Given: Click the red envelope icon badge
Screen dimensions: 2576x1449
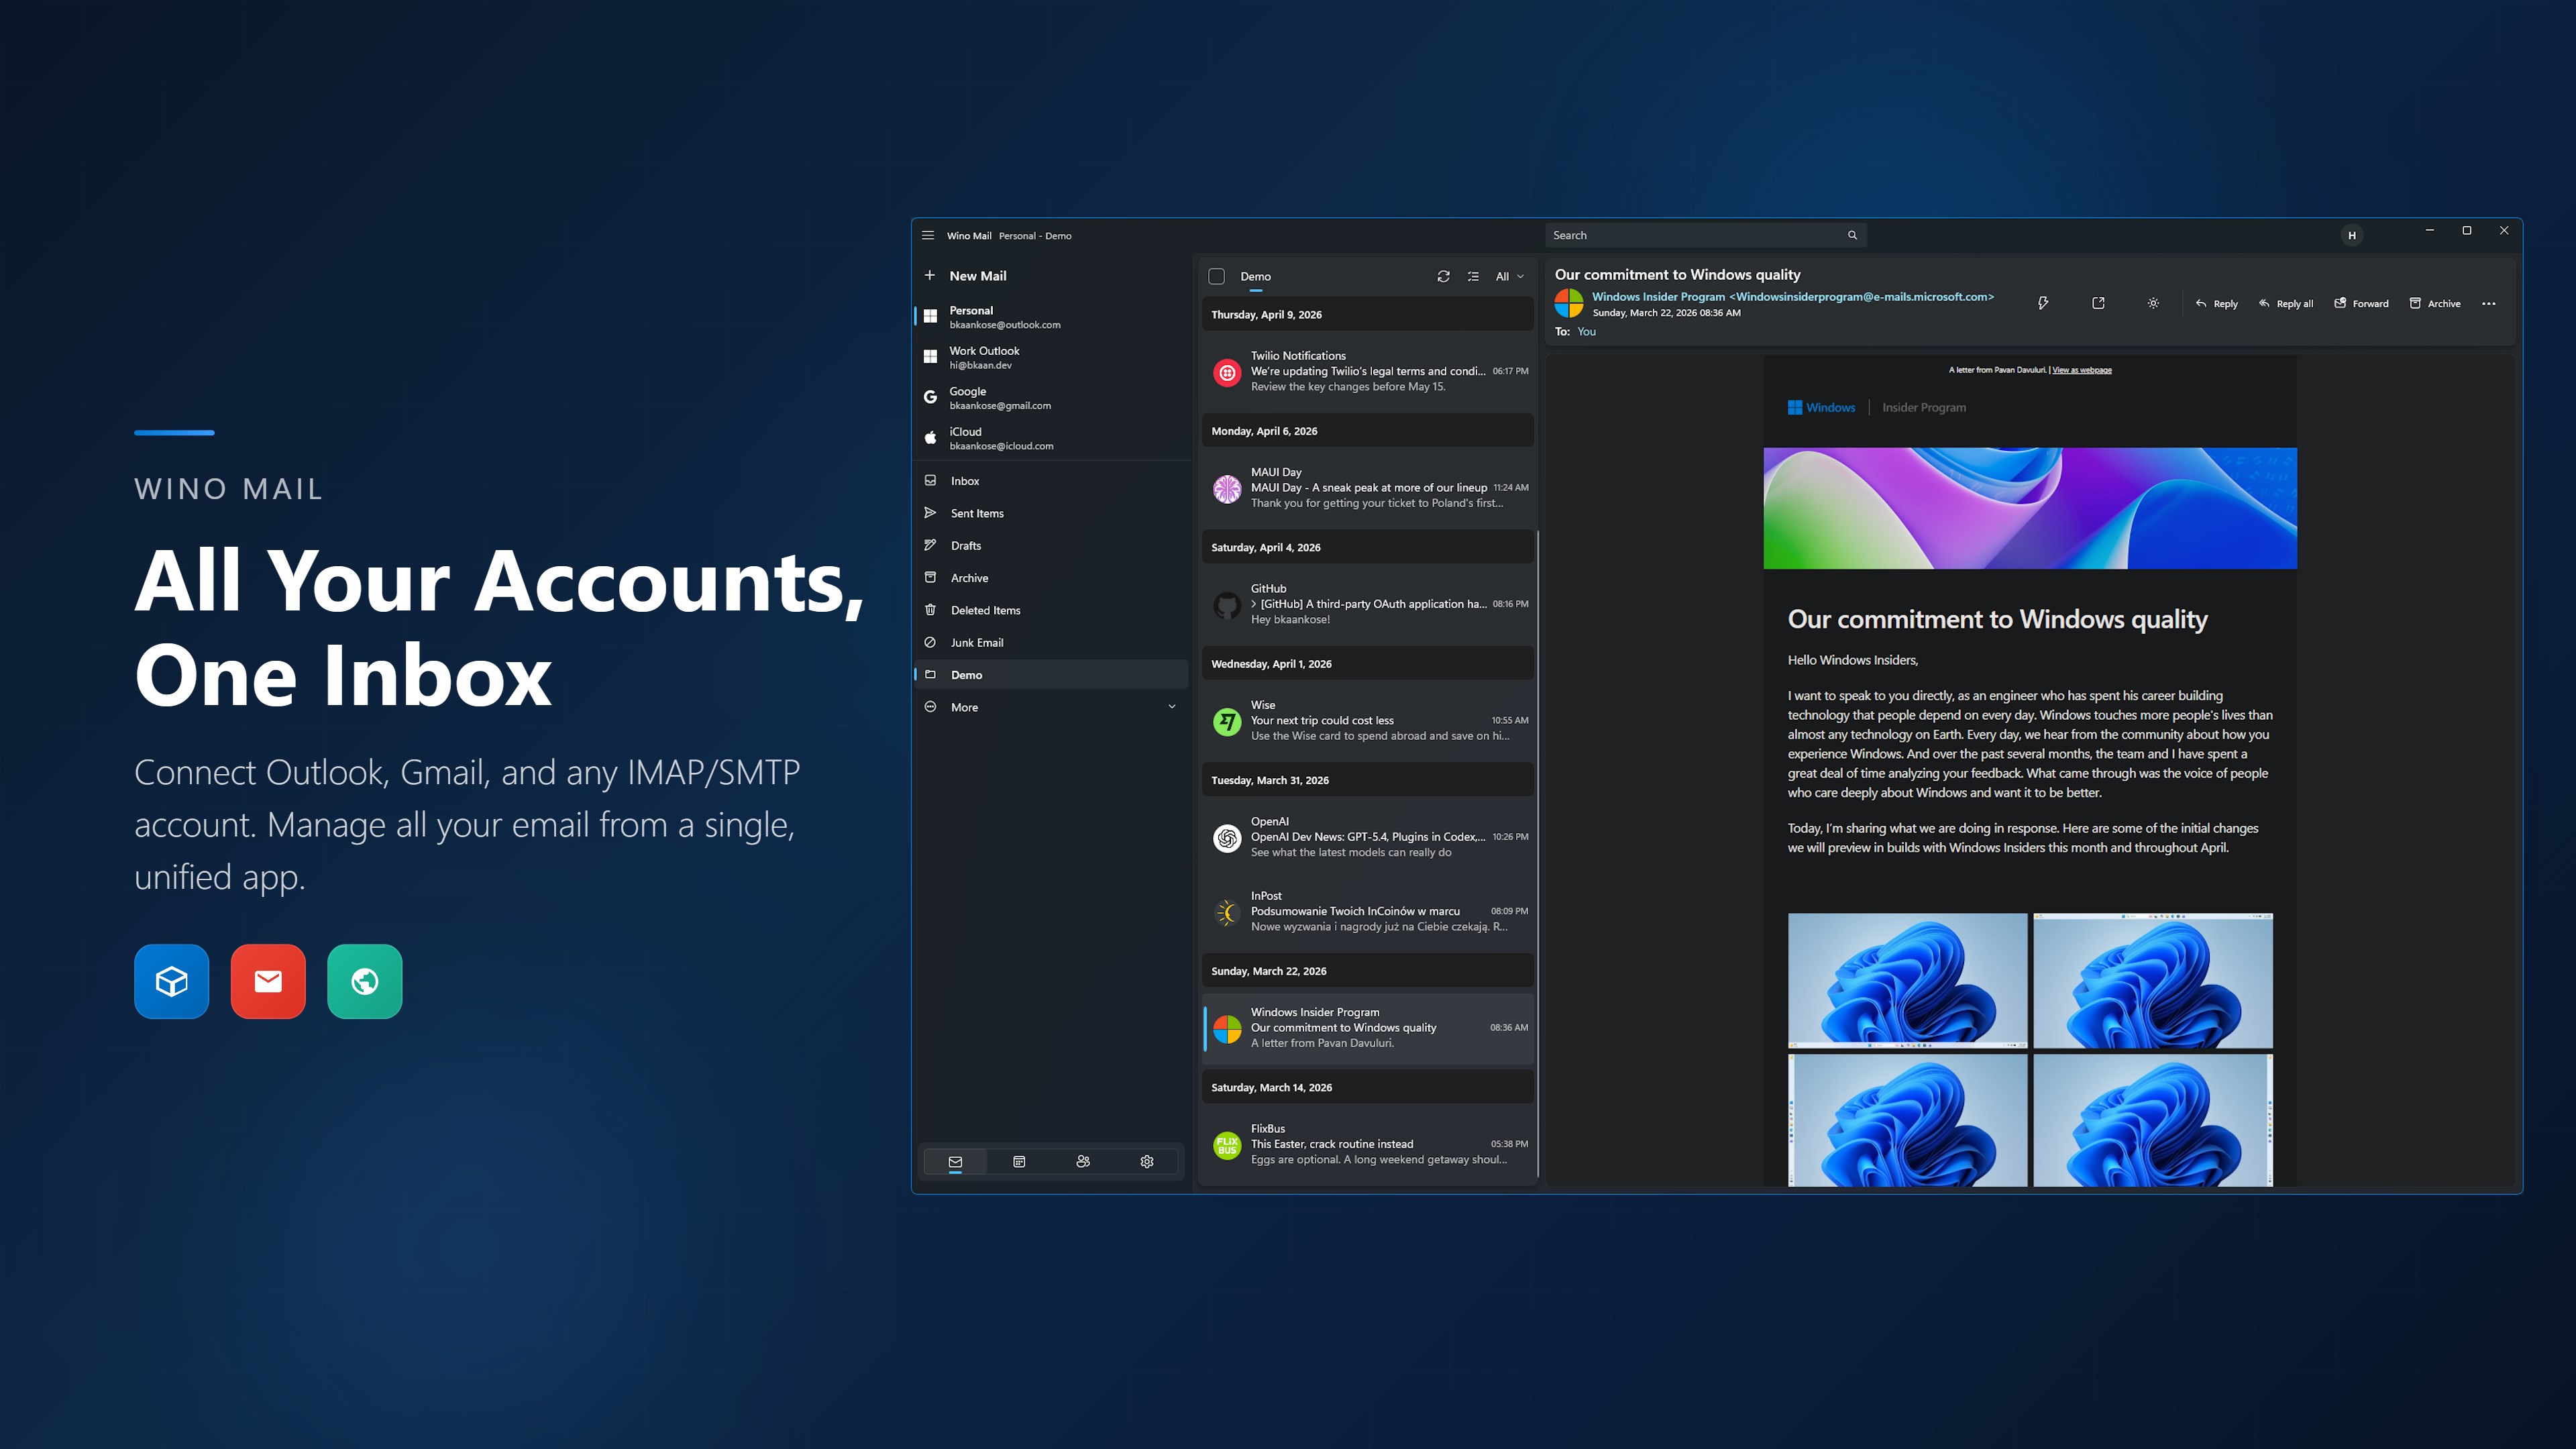Looking at the screenshot, I should pos(268,982).
